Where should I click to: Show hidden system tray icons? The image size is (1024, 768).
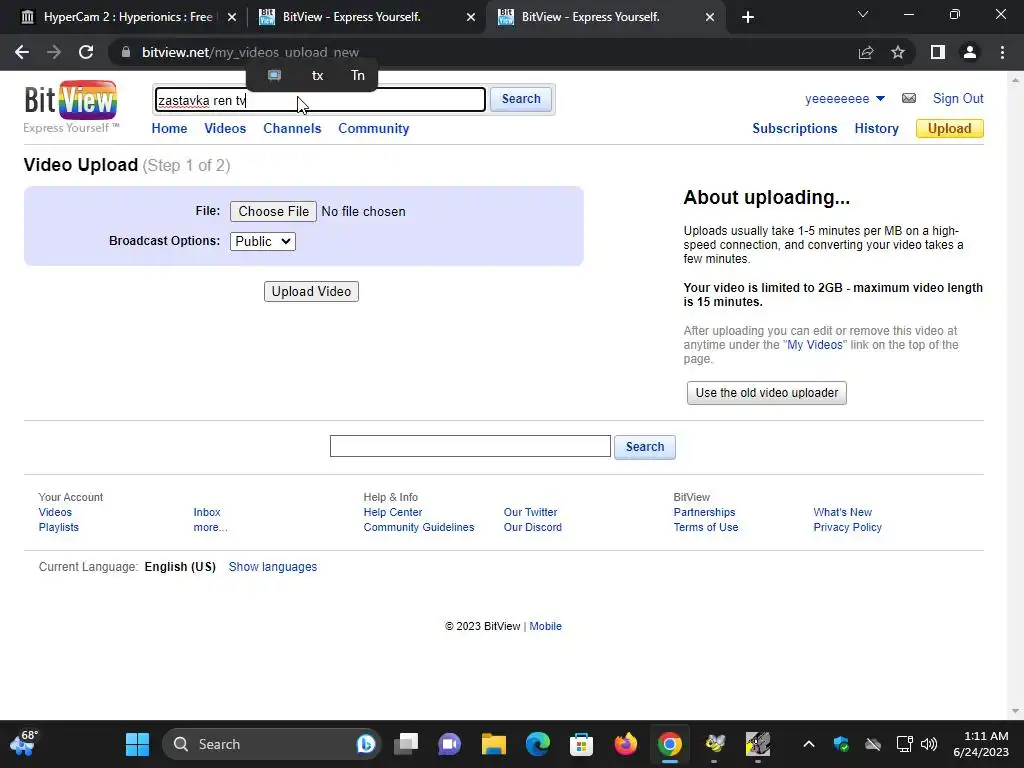[x=808, y=744]
